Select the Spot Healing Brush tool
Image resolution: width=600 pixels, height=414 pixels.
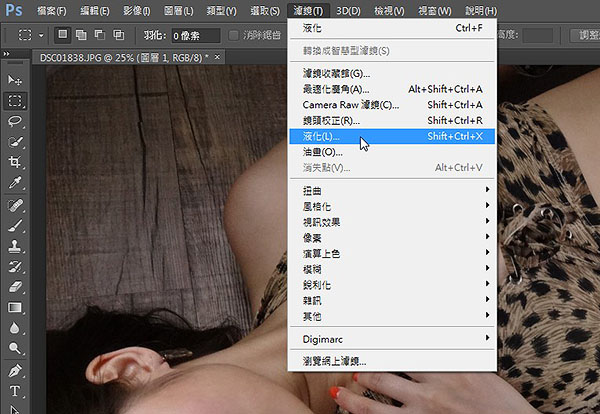[x=15, y=205]
